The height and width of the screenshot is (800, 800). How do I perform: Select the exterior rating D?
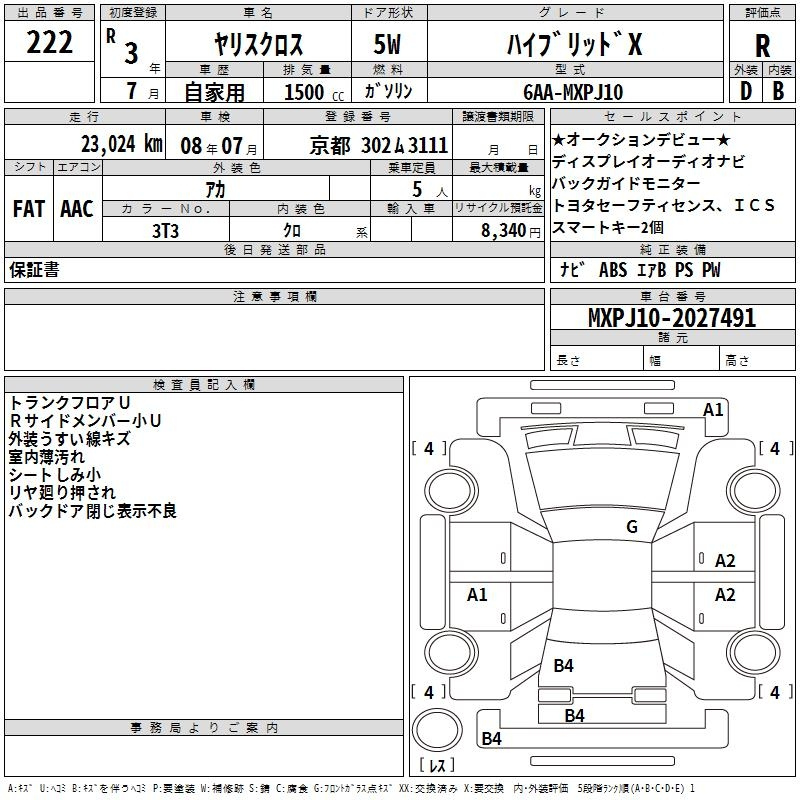pyautogui.click(x=746, y=91)
